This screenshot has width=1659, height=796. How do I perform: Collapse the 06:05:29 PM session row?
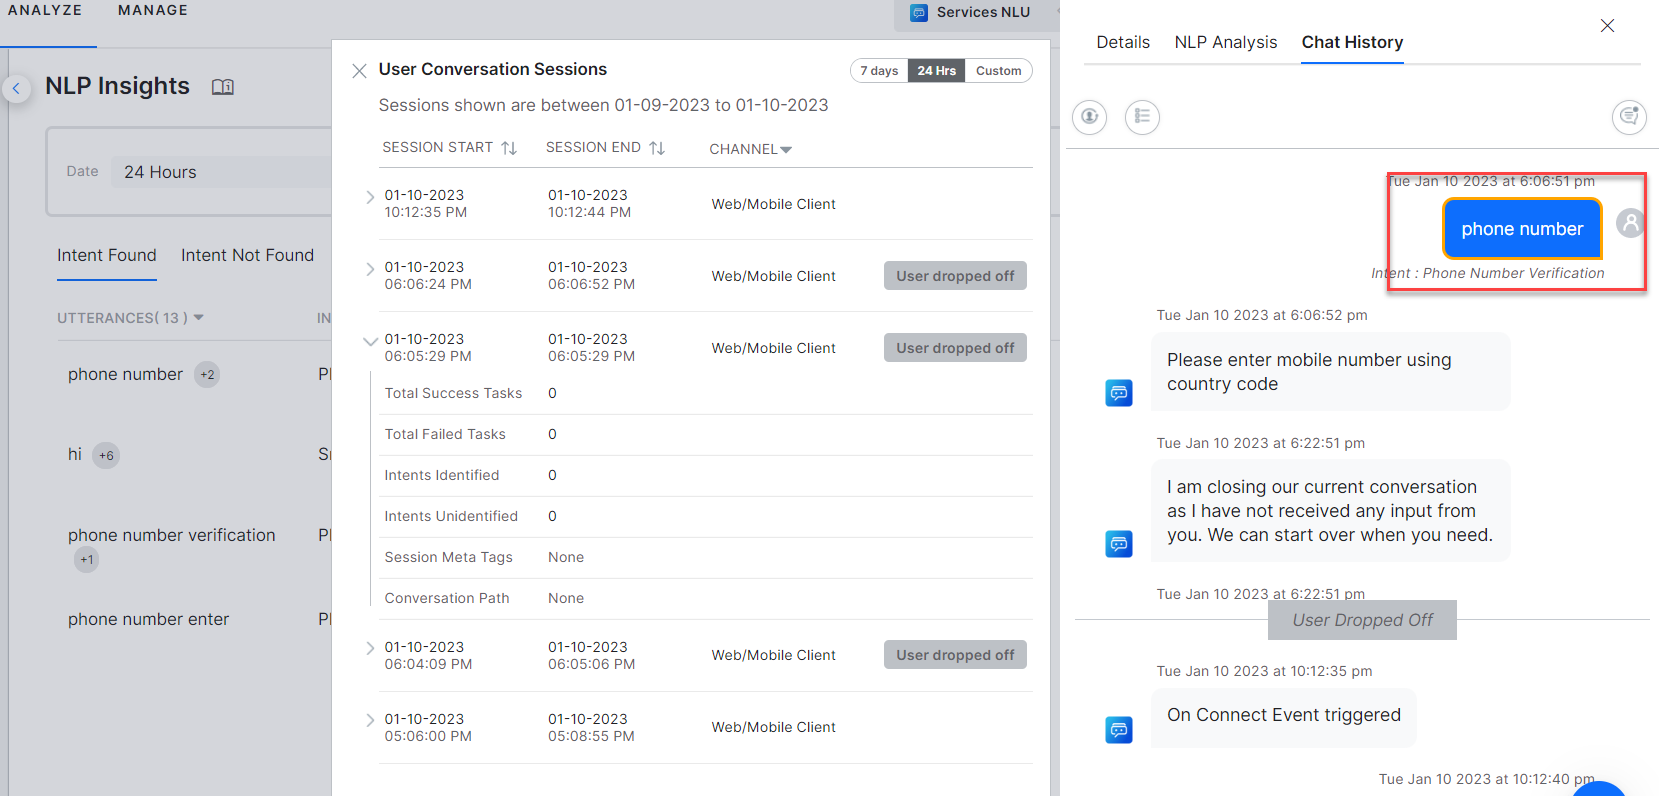pyautogui.click(x=370, y=341)
